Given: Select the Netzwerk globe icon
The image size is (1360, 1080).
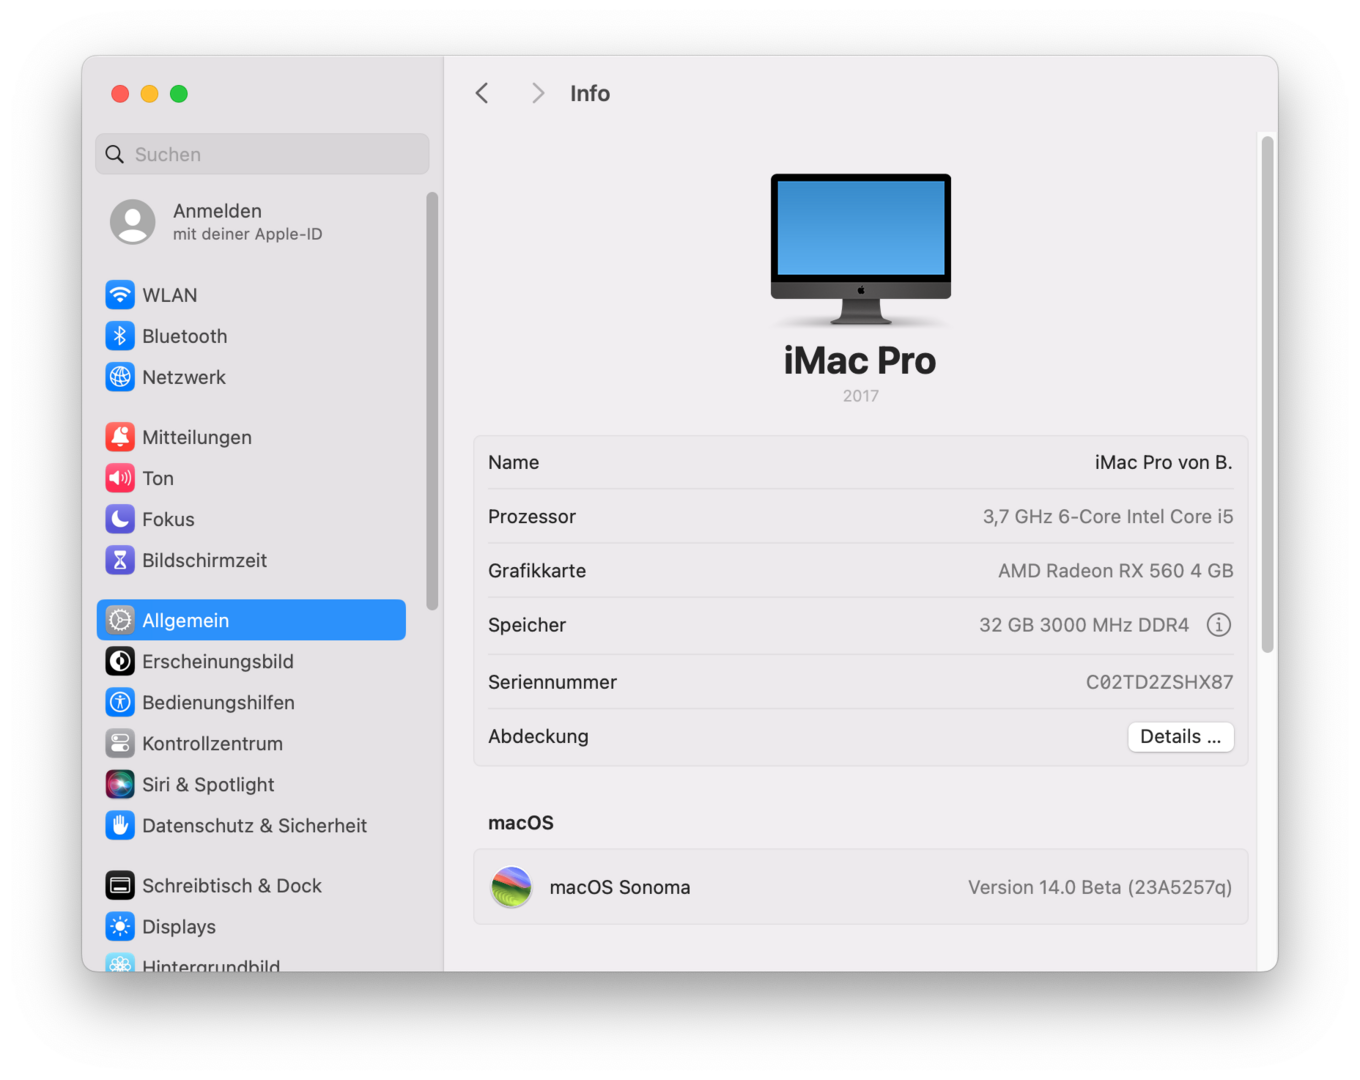Looking at the screenshot, I should [120, 377].
